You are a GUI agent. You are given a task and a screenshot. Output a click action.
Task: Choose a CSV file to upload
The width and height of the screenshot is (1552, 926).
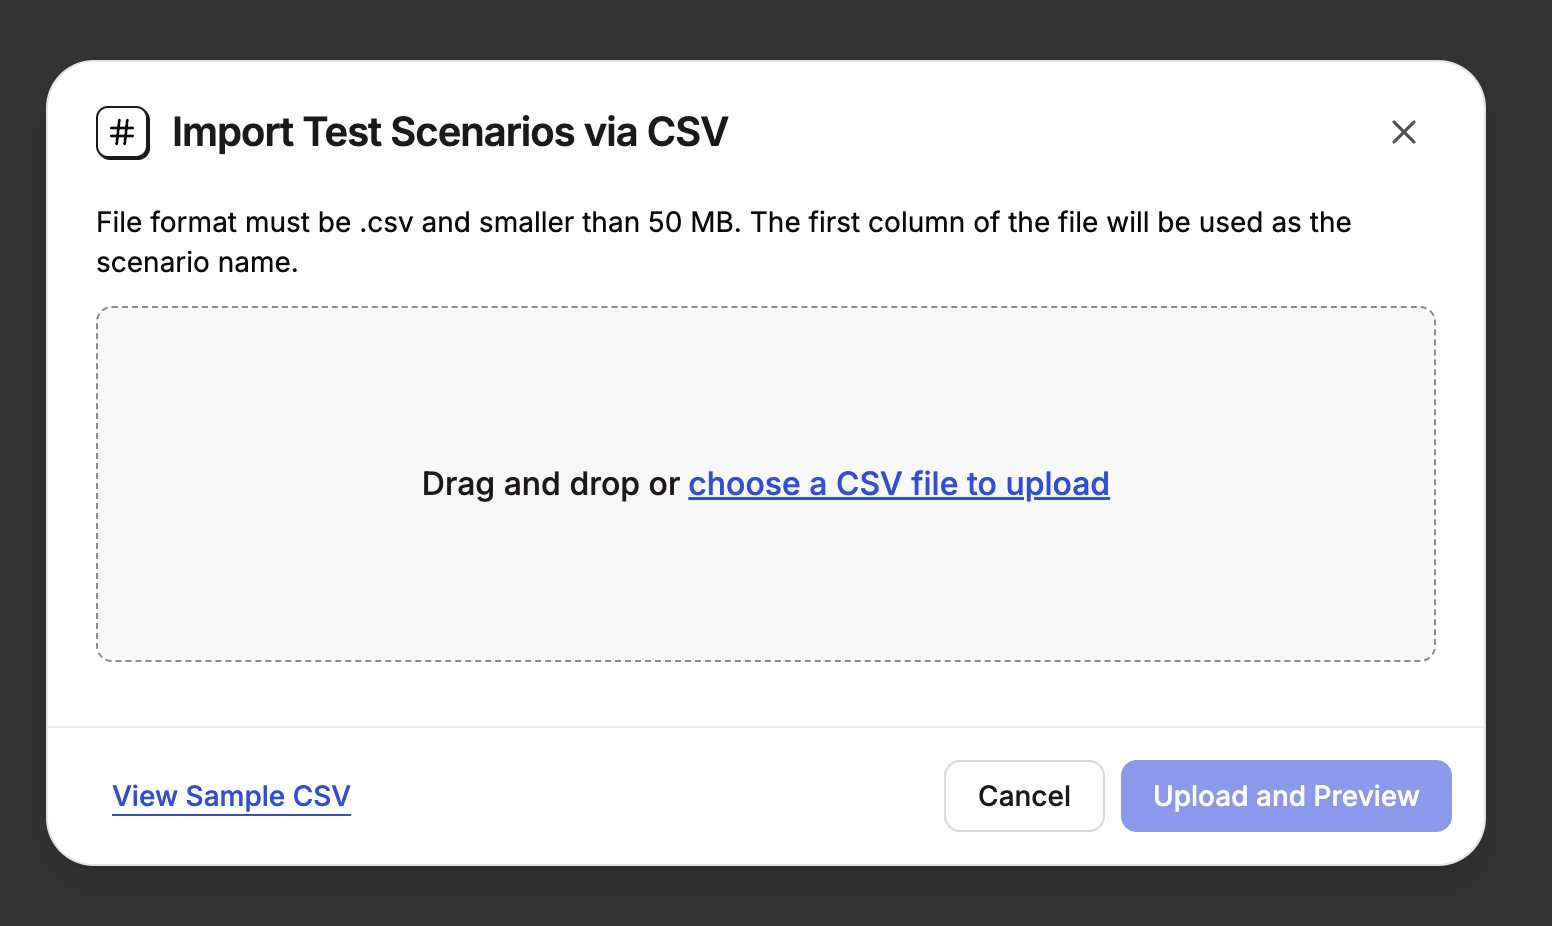tap(899, 484)
